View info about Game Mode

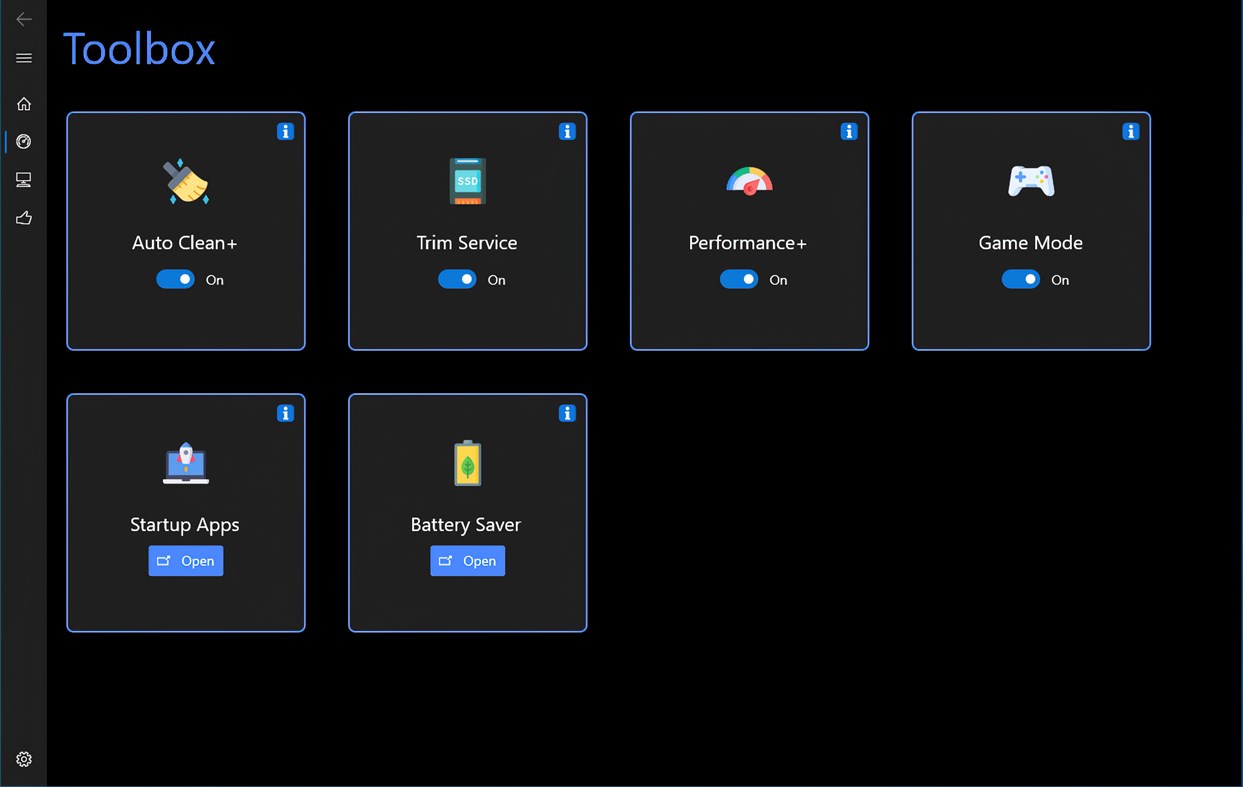click(1131, 131)
